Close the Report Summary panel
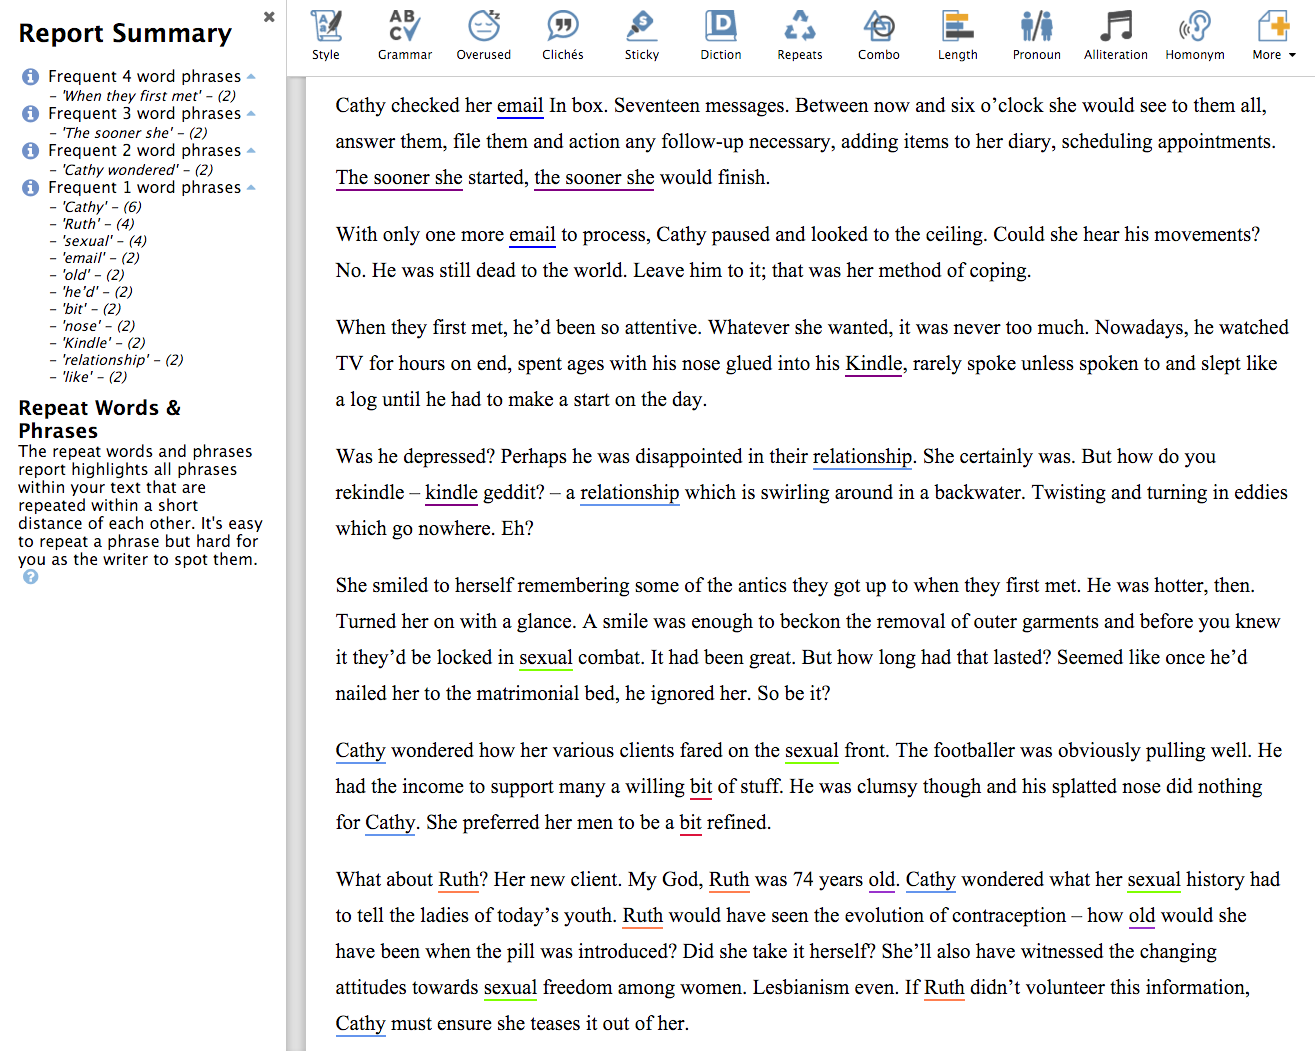The height and width of the screenshot is (1051, 1315). pos(269,17)
